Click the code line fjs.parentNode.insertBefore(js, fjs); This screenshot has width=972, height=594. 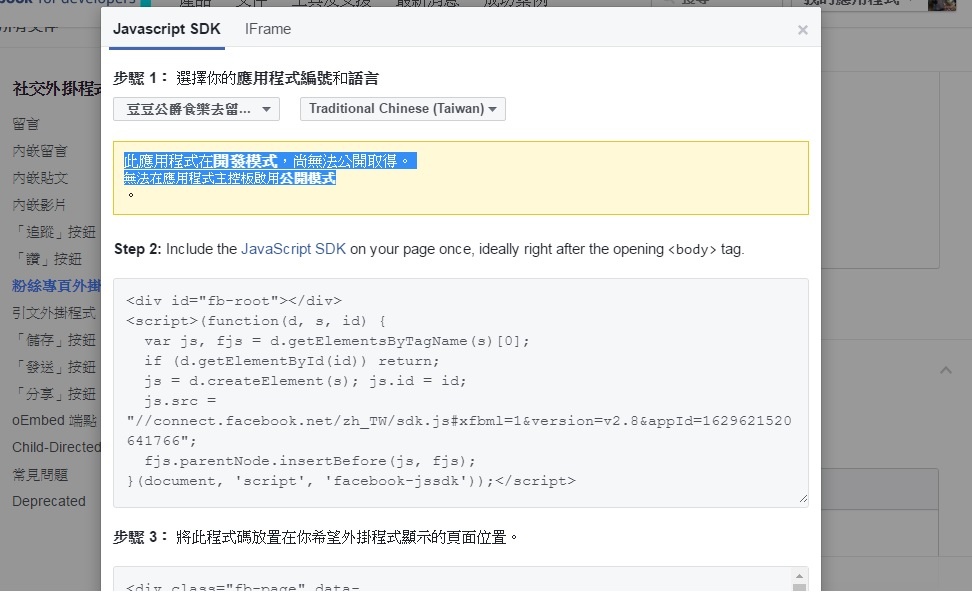(x=310, y=461)
